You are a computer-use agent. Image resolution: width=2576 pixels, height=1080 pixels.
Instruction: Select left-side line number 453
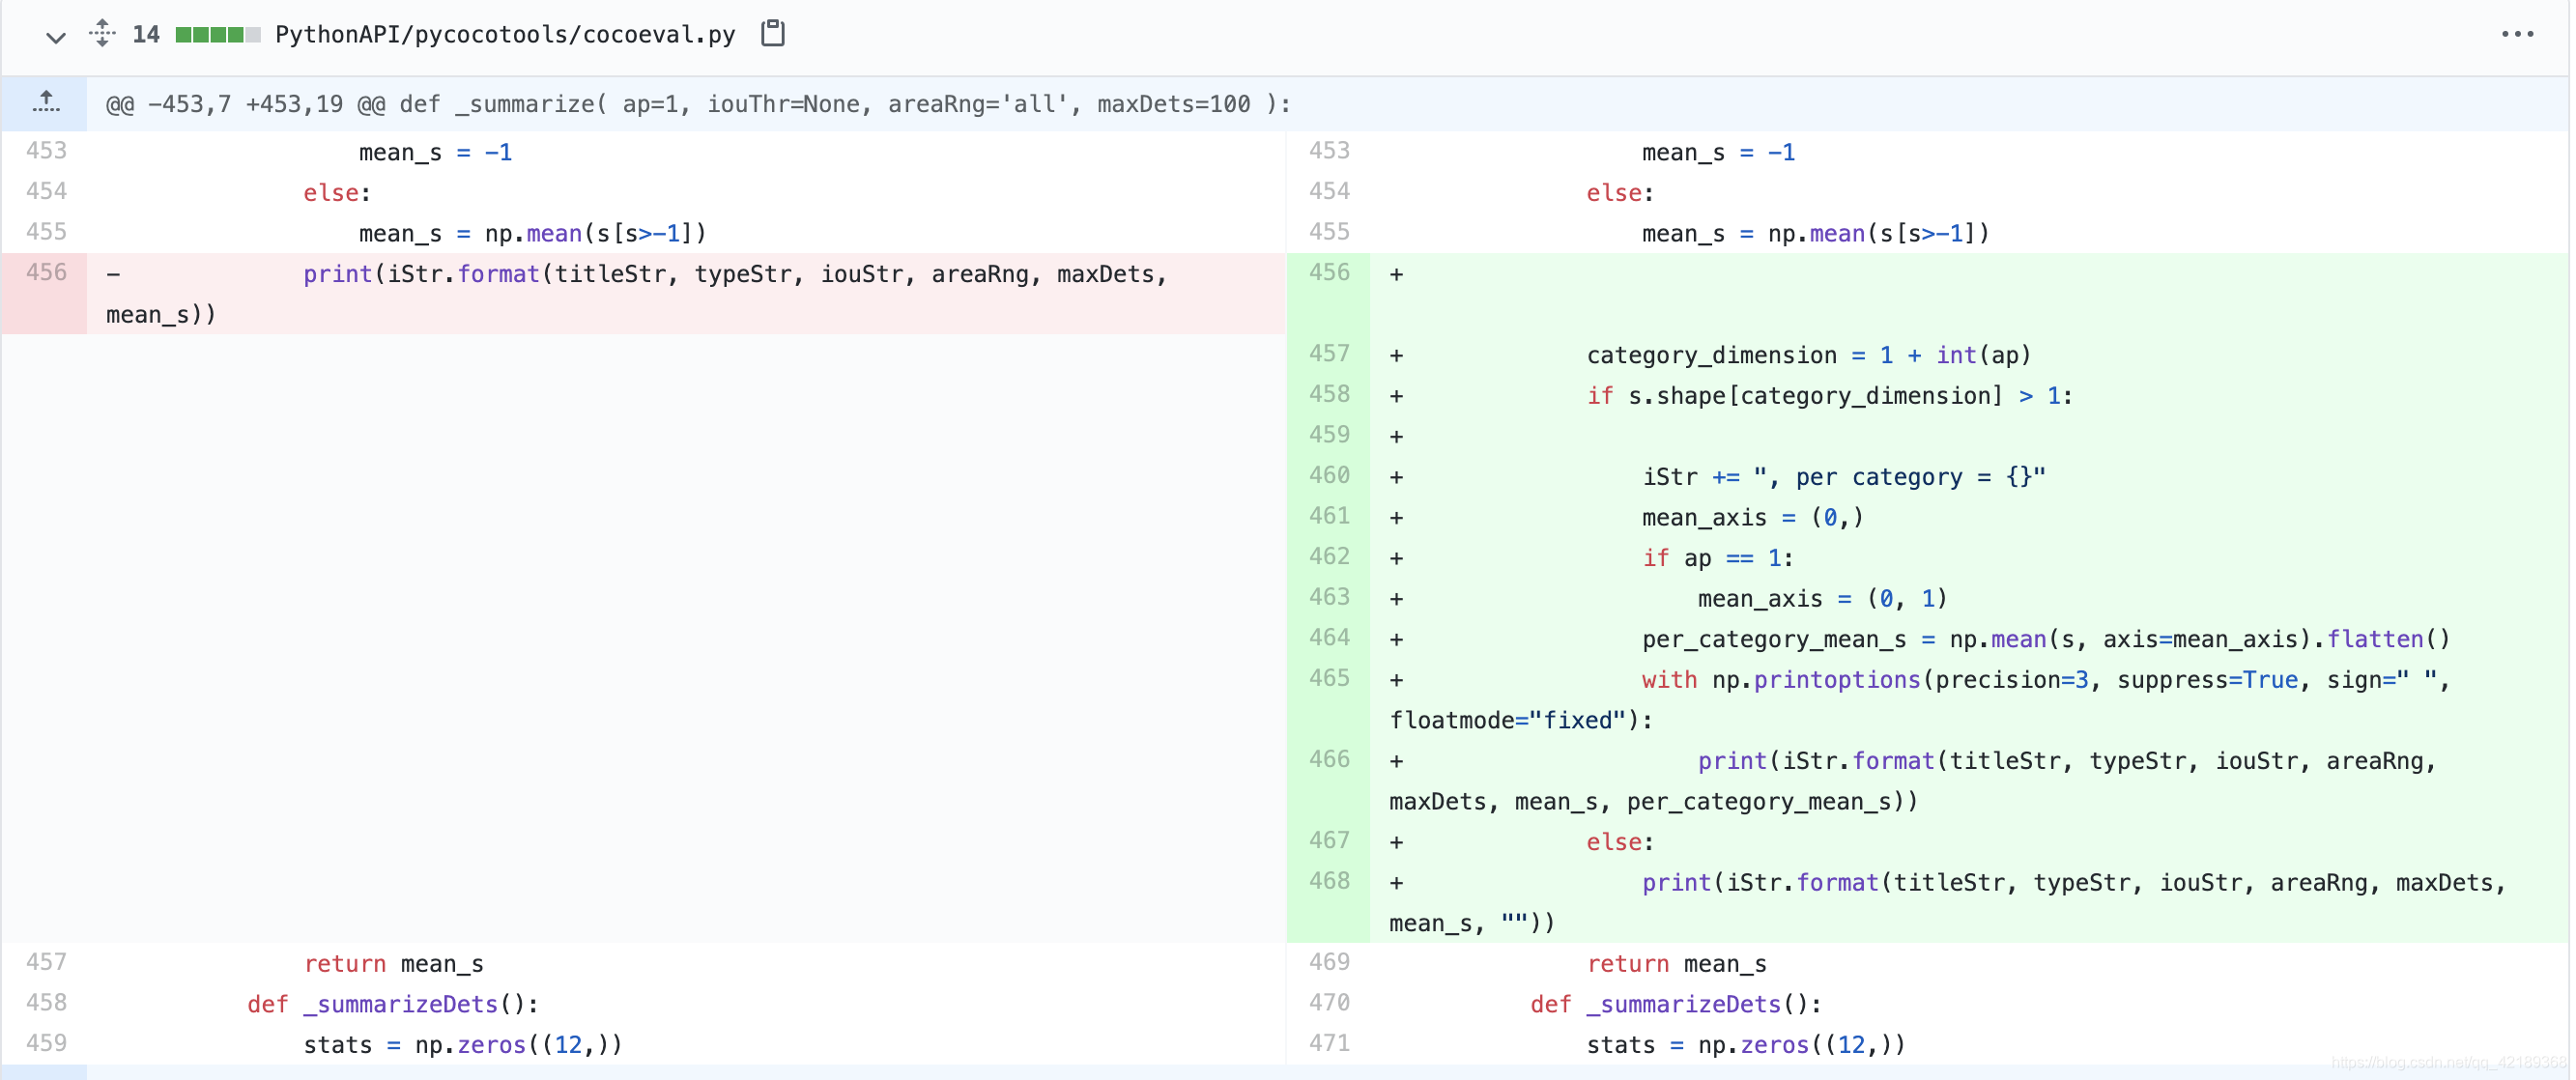coord(46,151)
